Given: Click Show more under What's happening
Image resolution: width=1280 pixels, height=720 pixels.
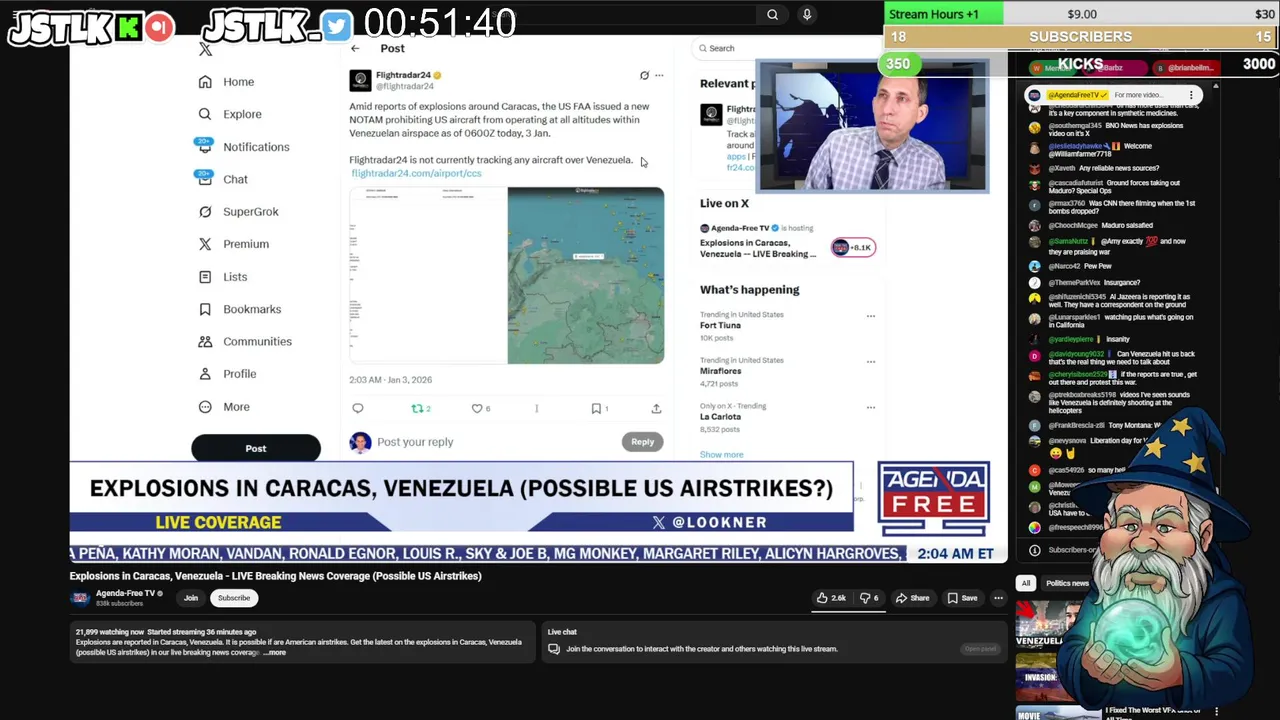Looking at the screenshot, I should pos(721,455).
